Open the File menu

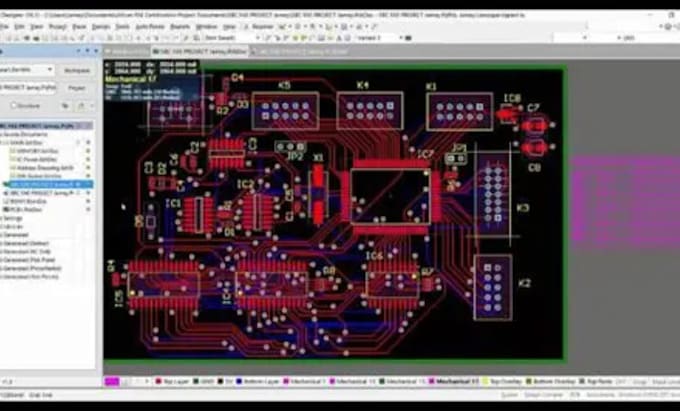[4, 27]
